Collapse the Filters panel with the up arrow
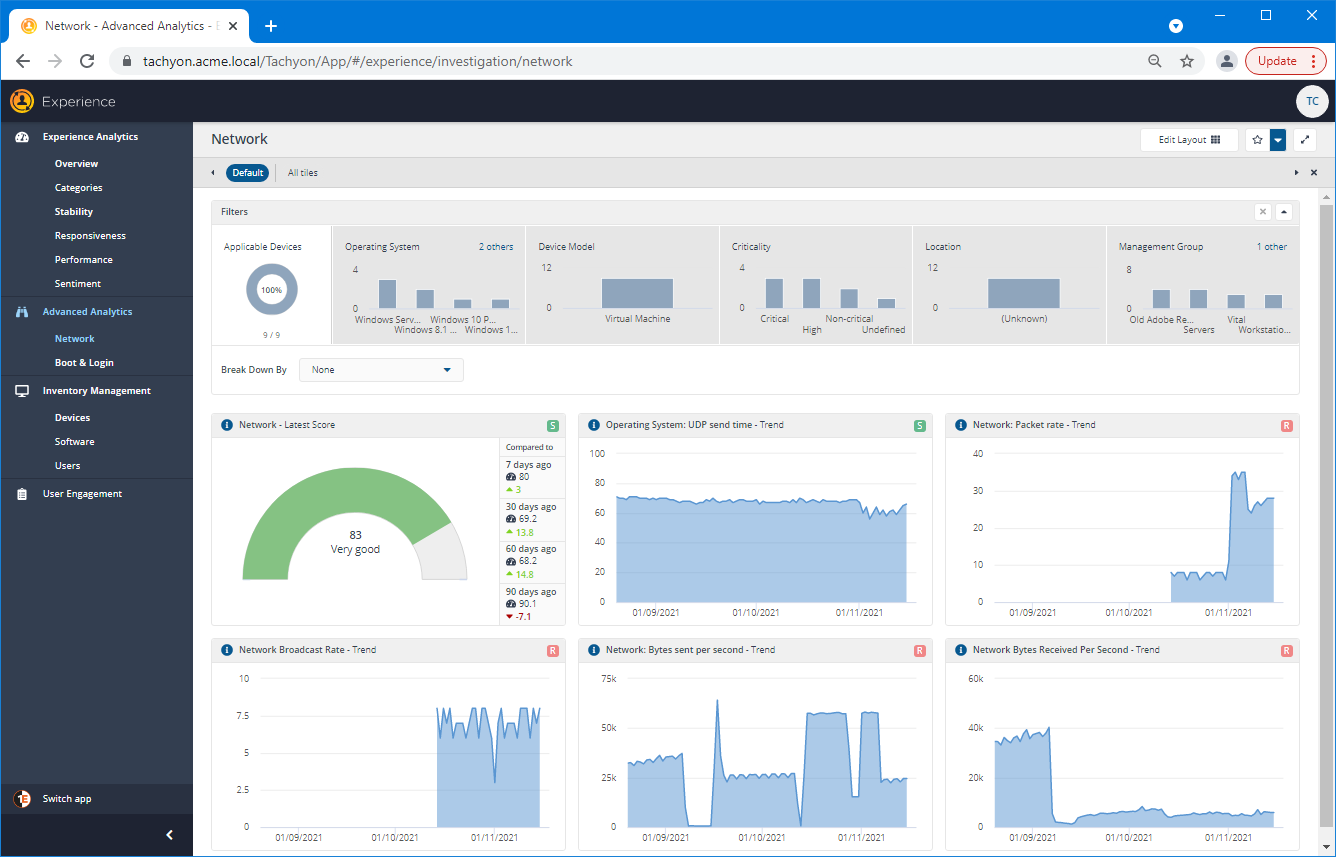Viewport: 1336px width, 857px height. tap(1284, 212)
